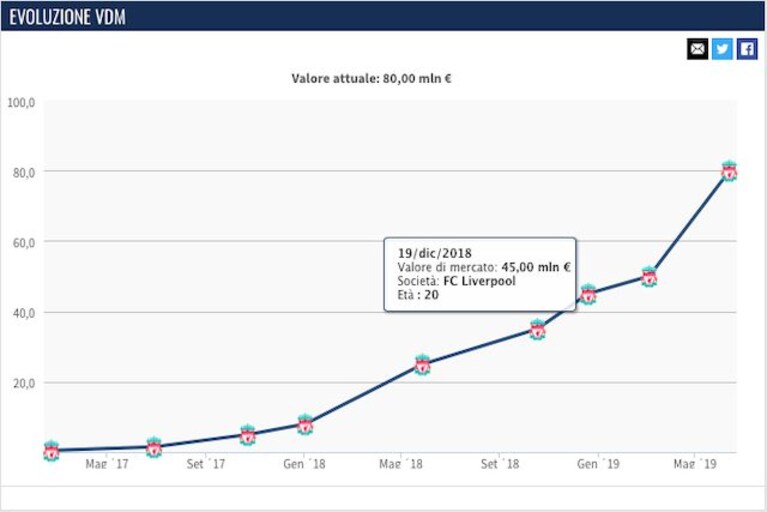Image resolution: width=767 pixels, height=512 pixels.
Task: Select the 50 mln Liverpool data point
Action: [649, 277]
